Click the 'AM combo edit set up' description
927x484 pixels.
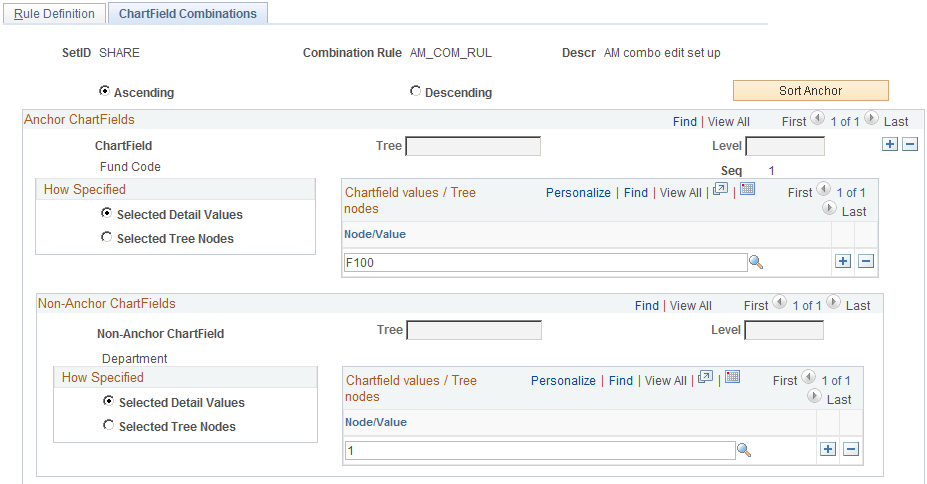(662, 53)
